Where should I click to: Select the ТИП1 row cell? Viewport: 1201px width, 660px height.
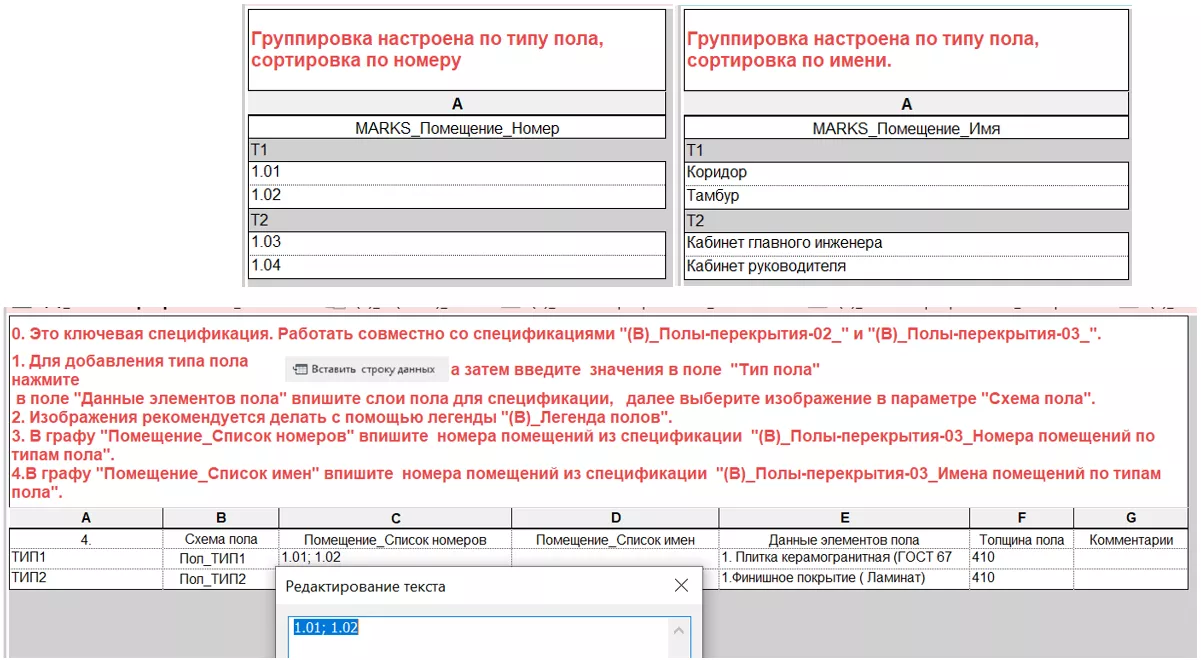click(85, 557)
